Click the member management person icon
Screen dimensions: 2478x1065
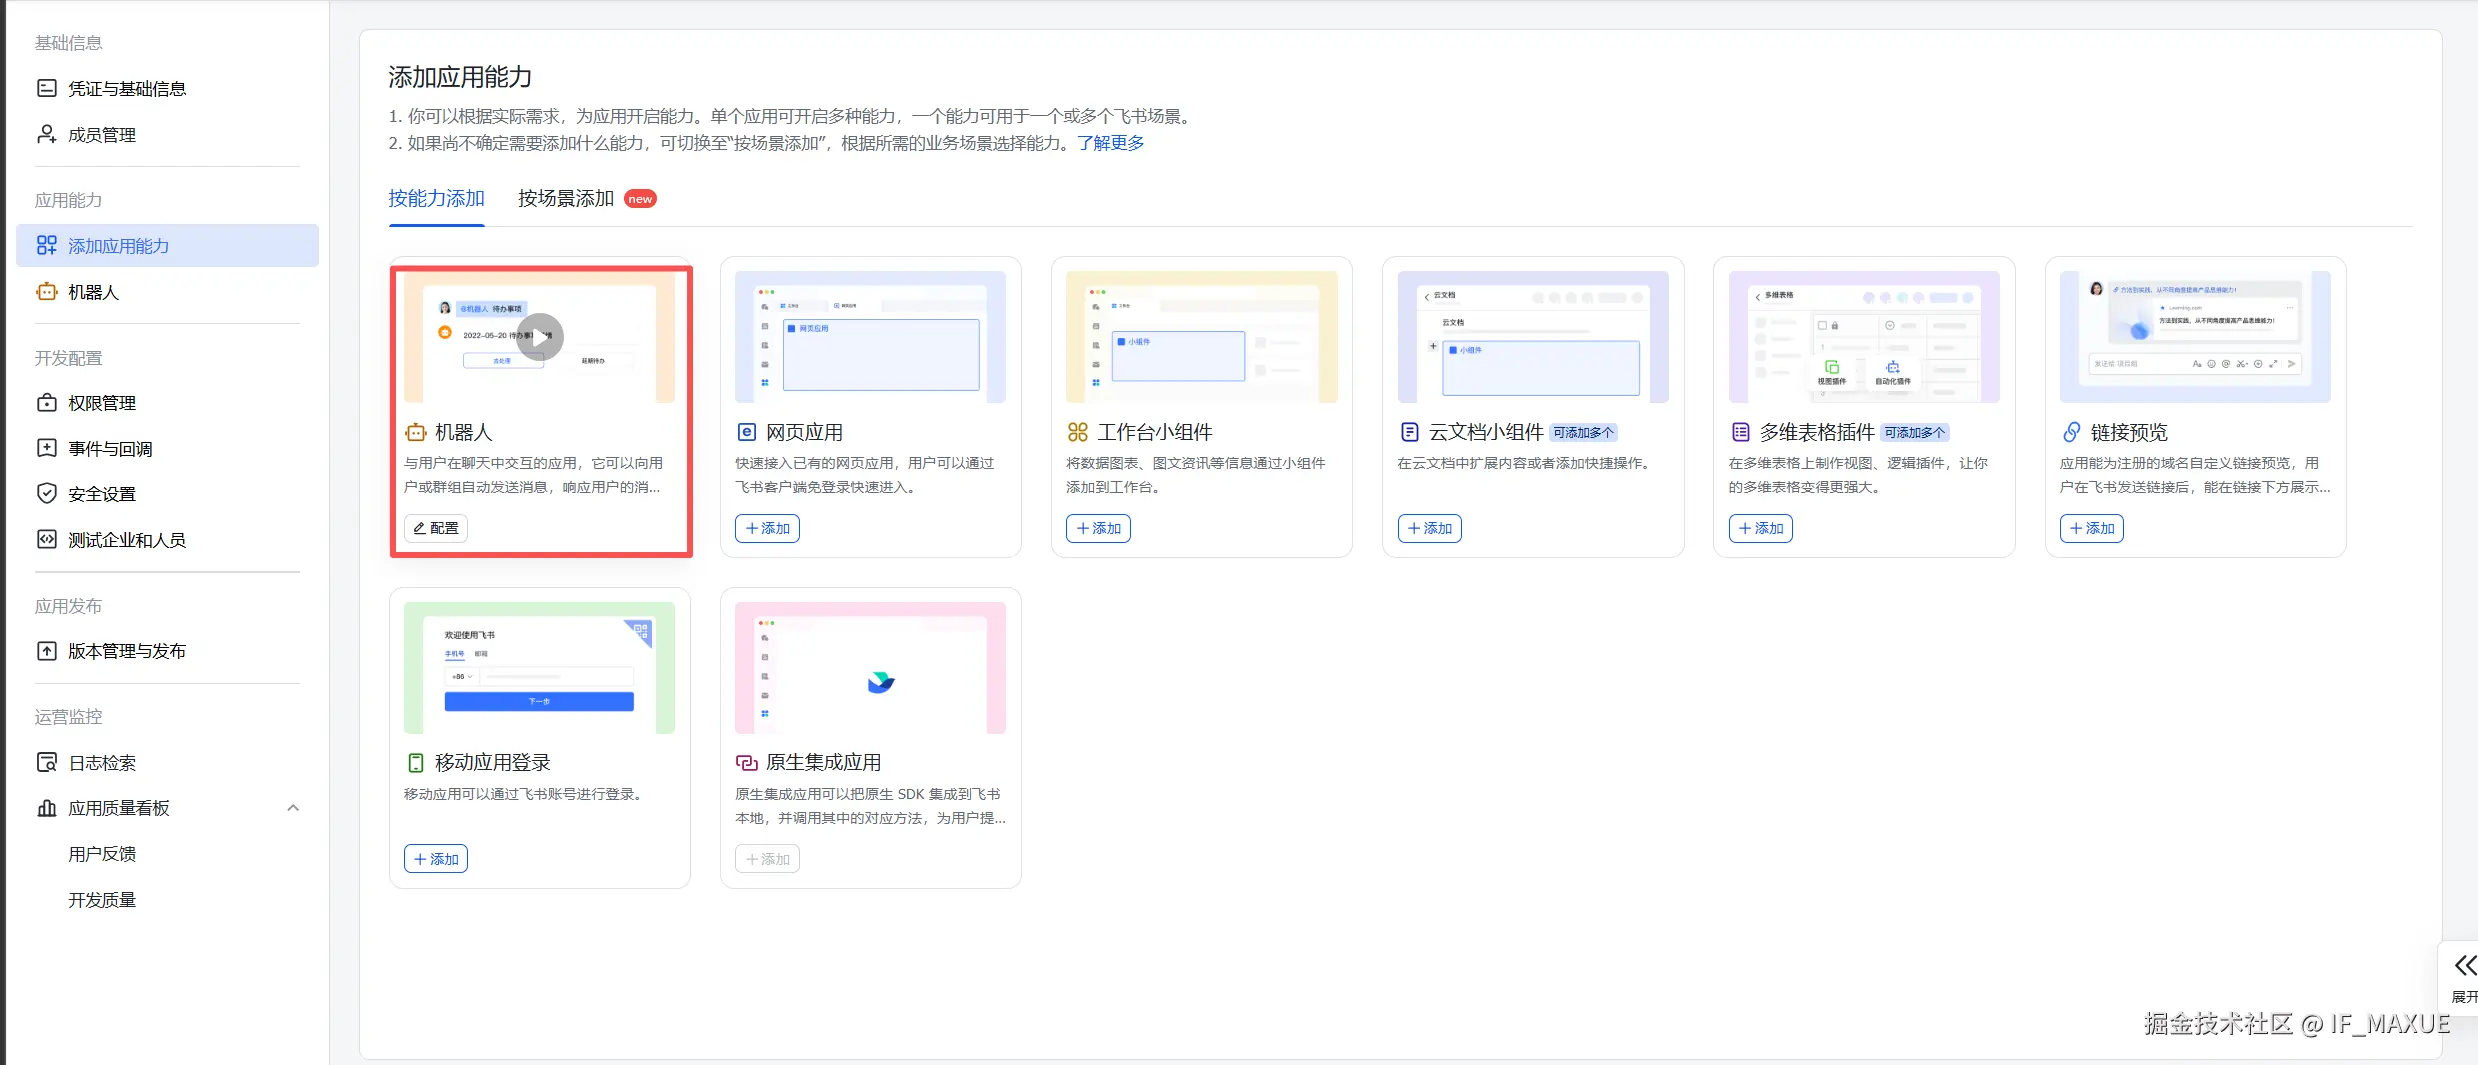click(46, 134)
